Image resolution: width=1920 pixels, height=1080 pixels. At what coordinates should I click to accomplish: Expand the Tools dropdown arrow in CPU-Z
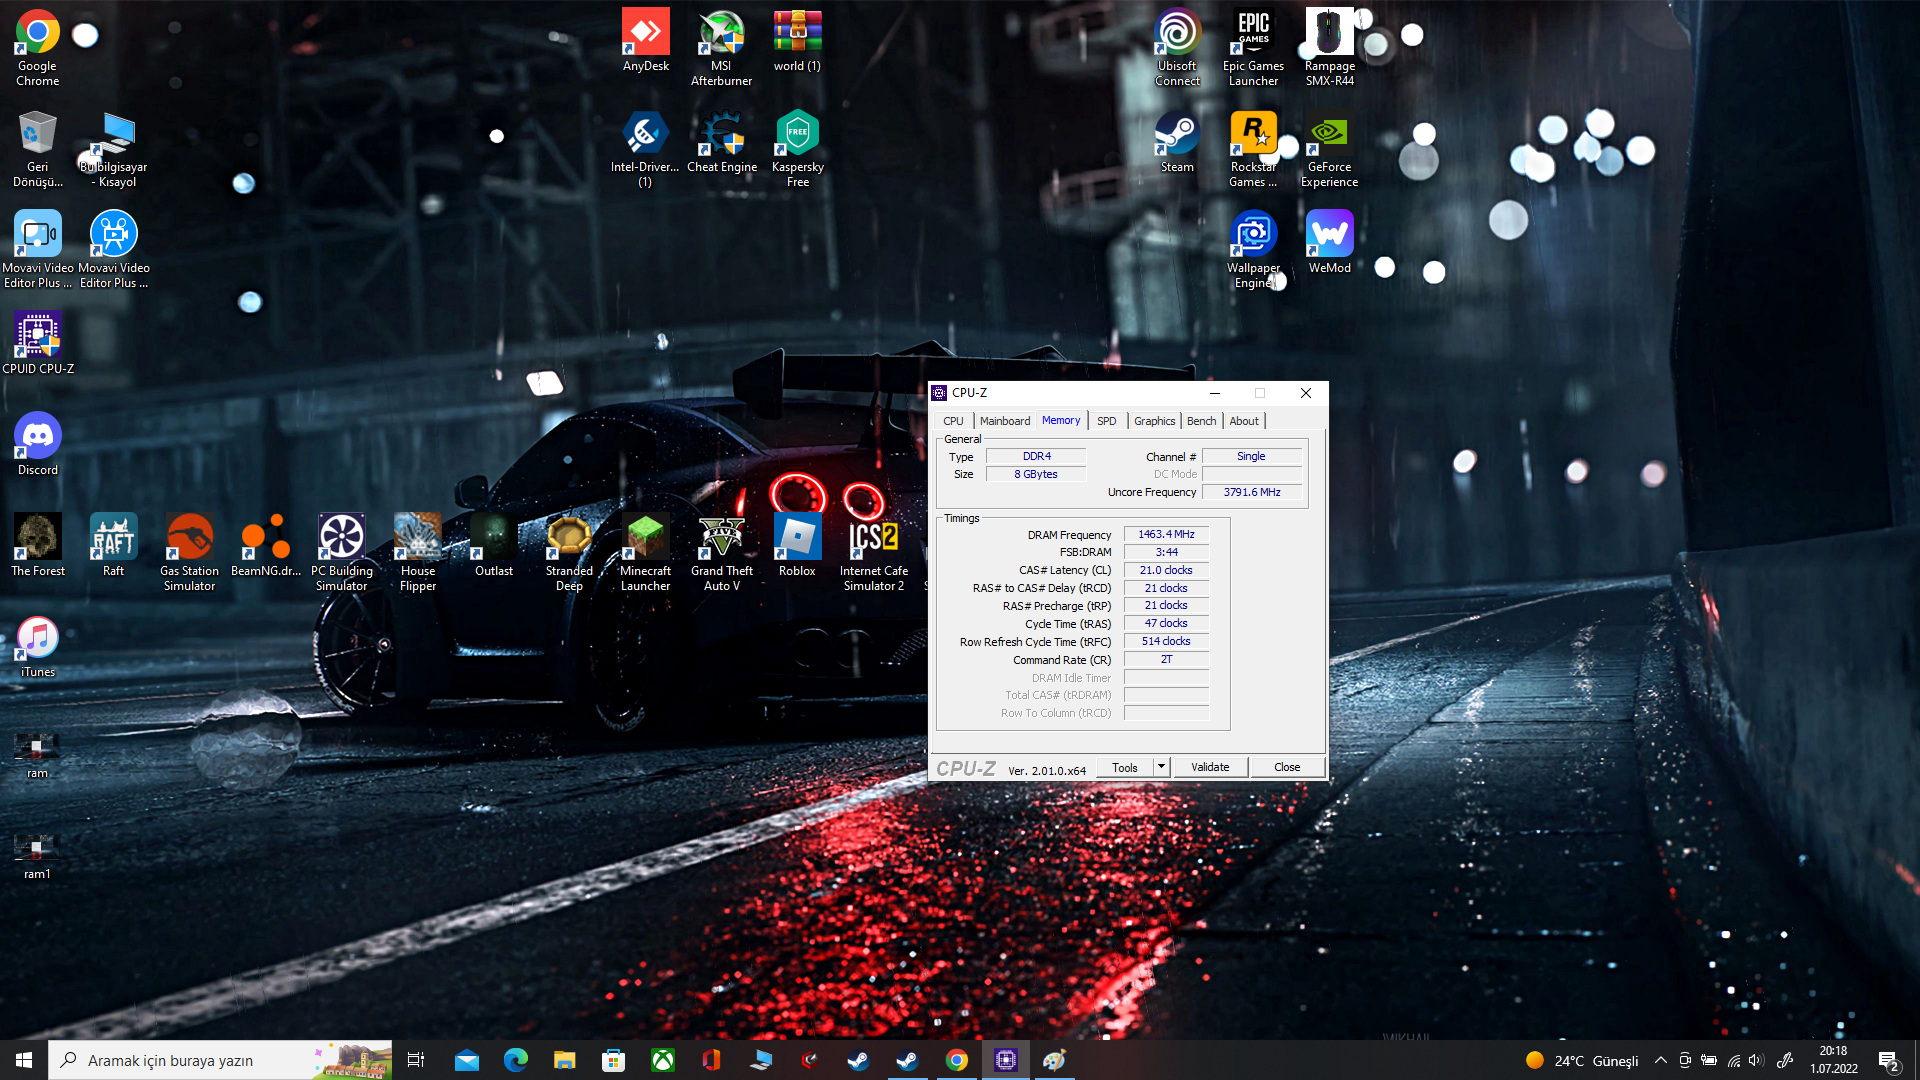pyautogui.click(x=1161, y=767)
